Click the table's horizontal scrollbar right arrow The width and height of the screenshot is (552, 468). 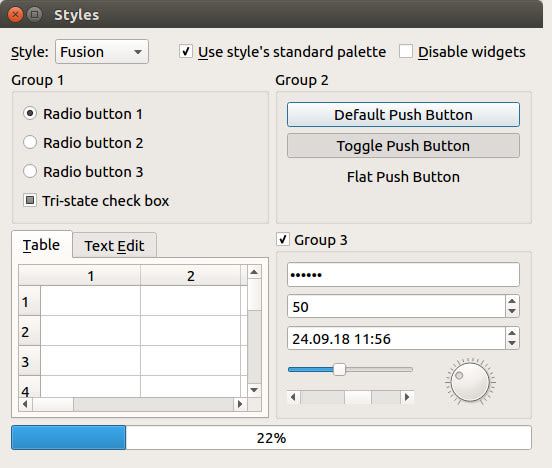click(240, 404)
